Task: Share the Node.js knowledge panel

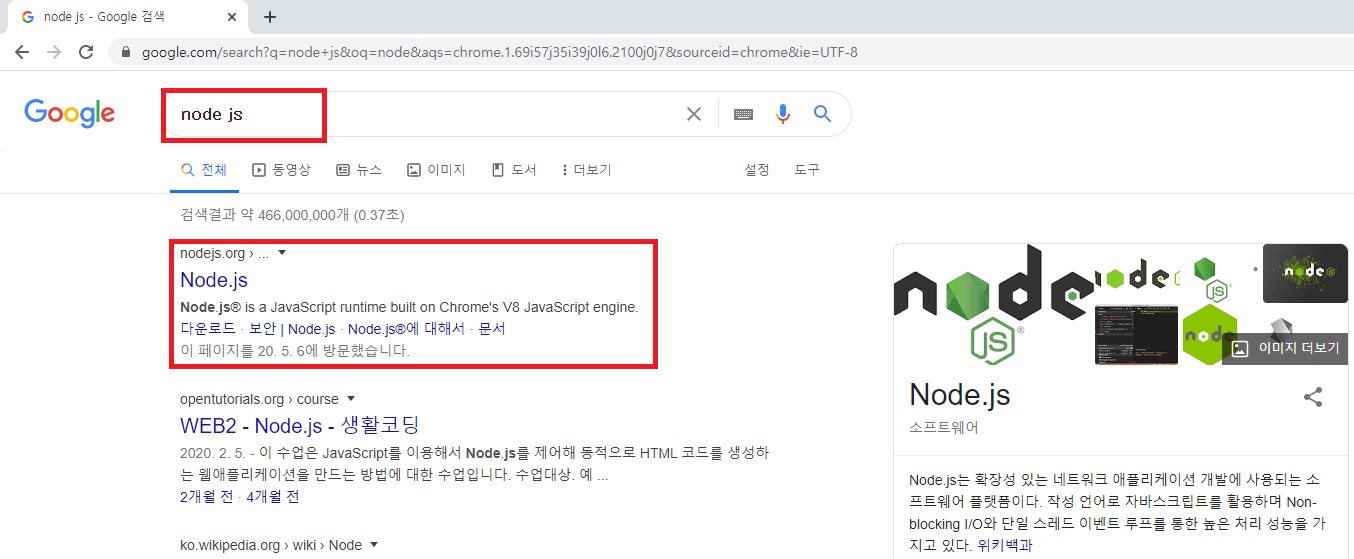Action: (x=1313, y=397)
